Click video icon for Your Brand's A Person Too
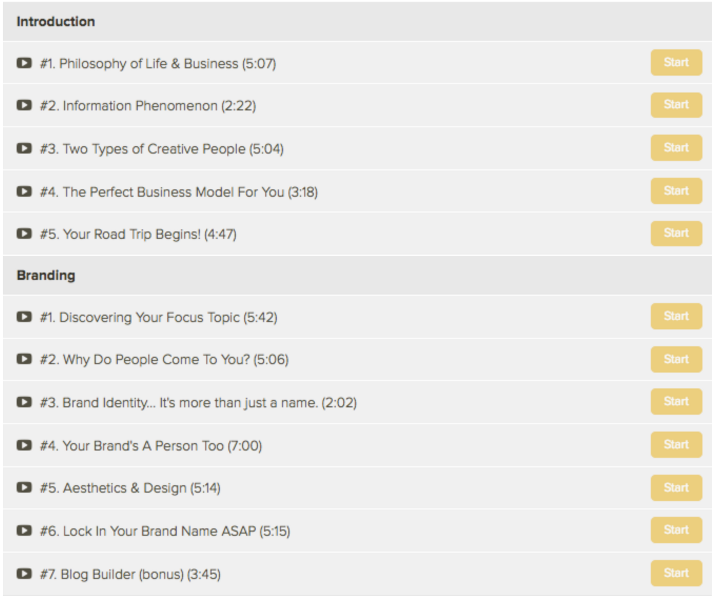 point(24,445)
